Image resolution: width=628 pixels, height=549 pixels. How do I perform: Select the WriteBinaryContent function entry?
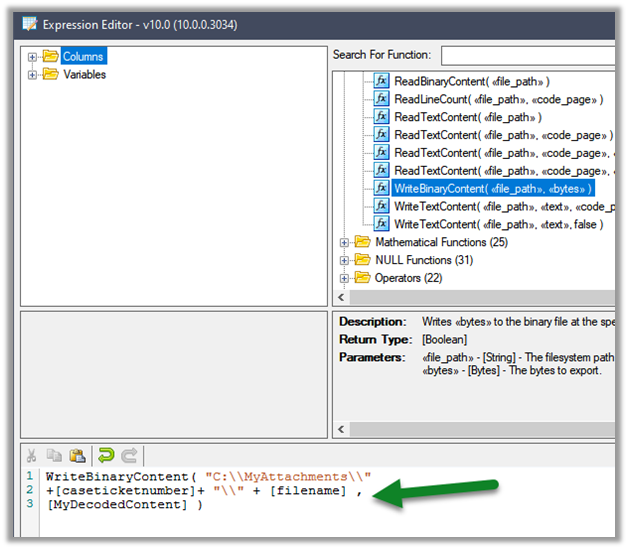492,188
